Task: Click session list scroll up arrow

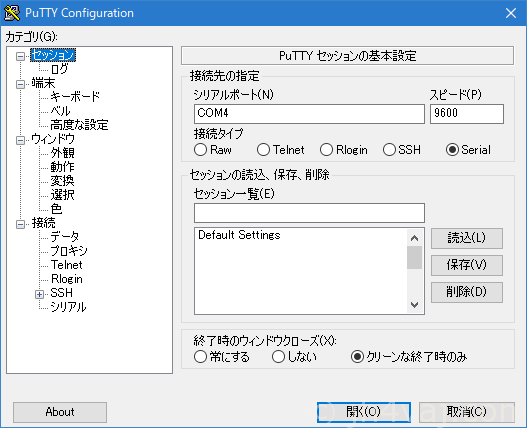Action: coord(414,238)
